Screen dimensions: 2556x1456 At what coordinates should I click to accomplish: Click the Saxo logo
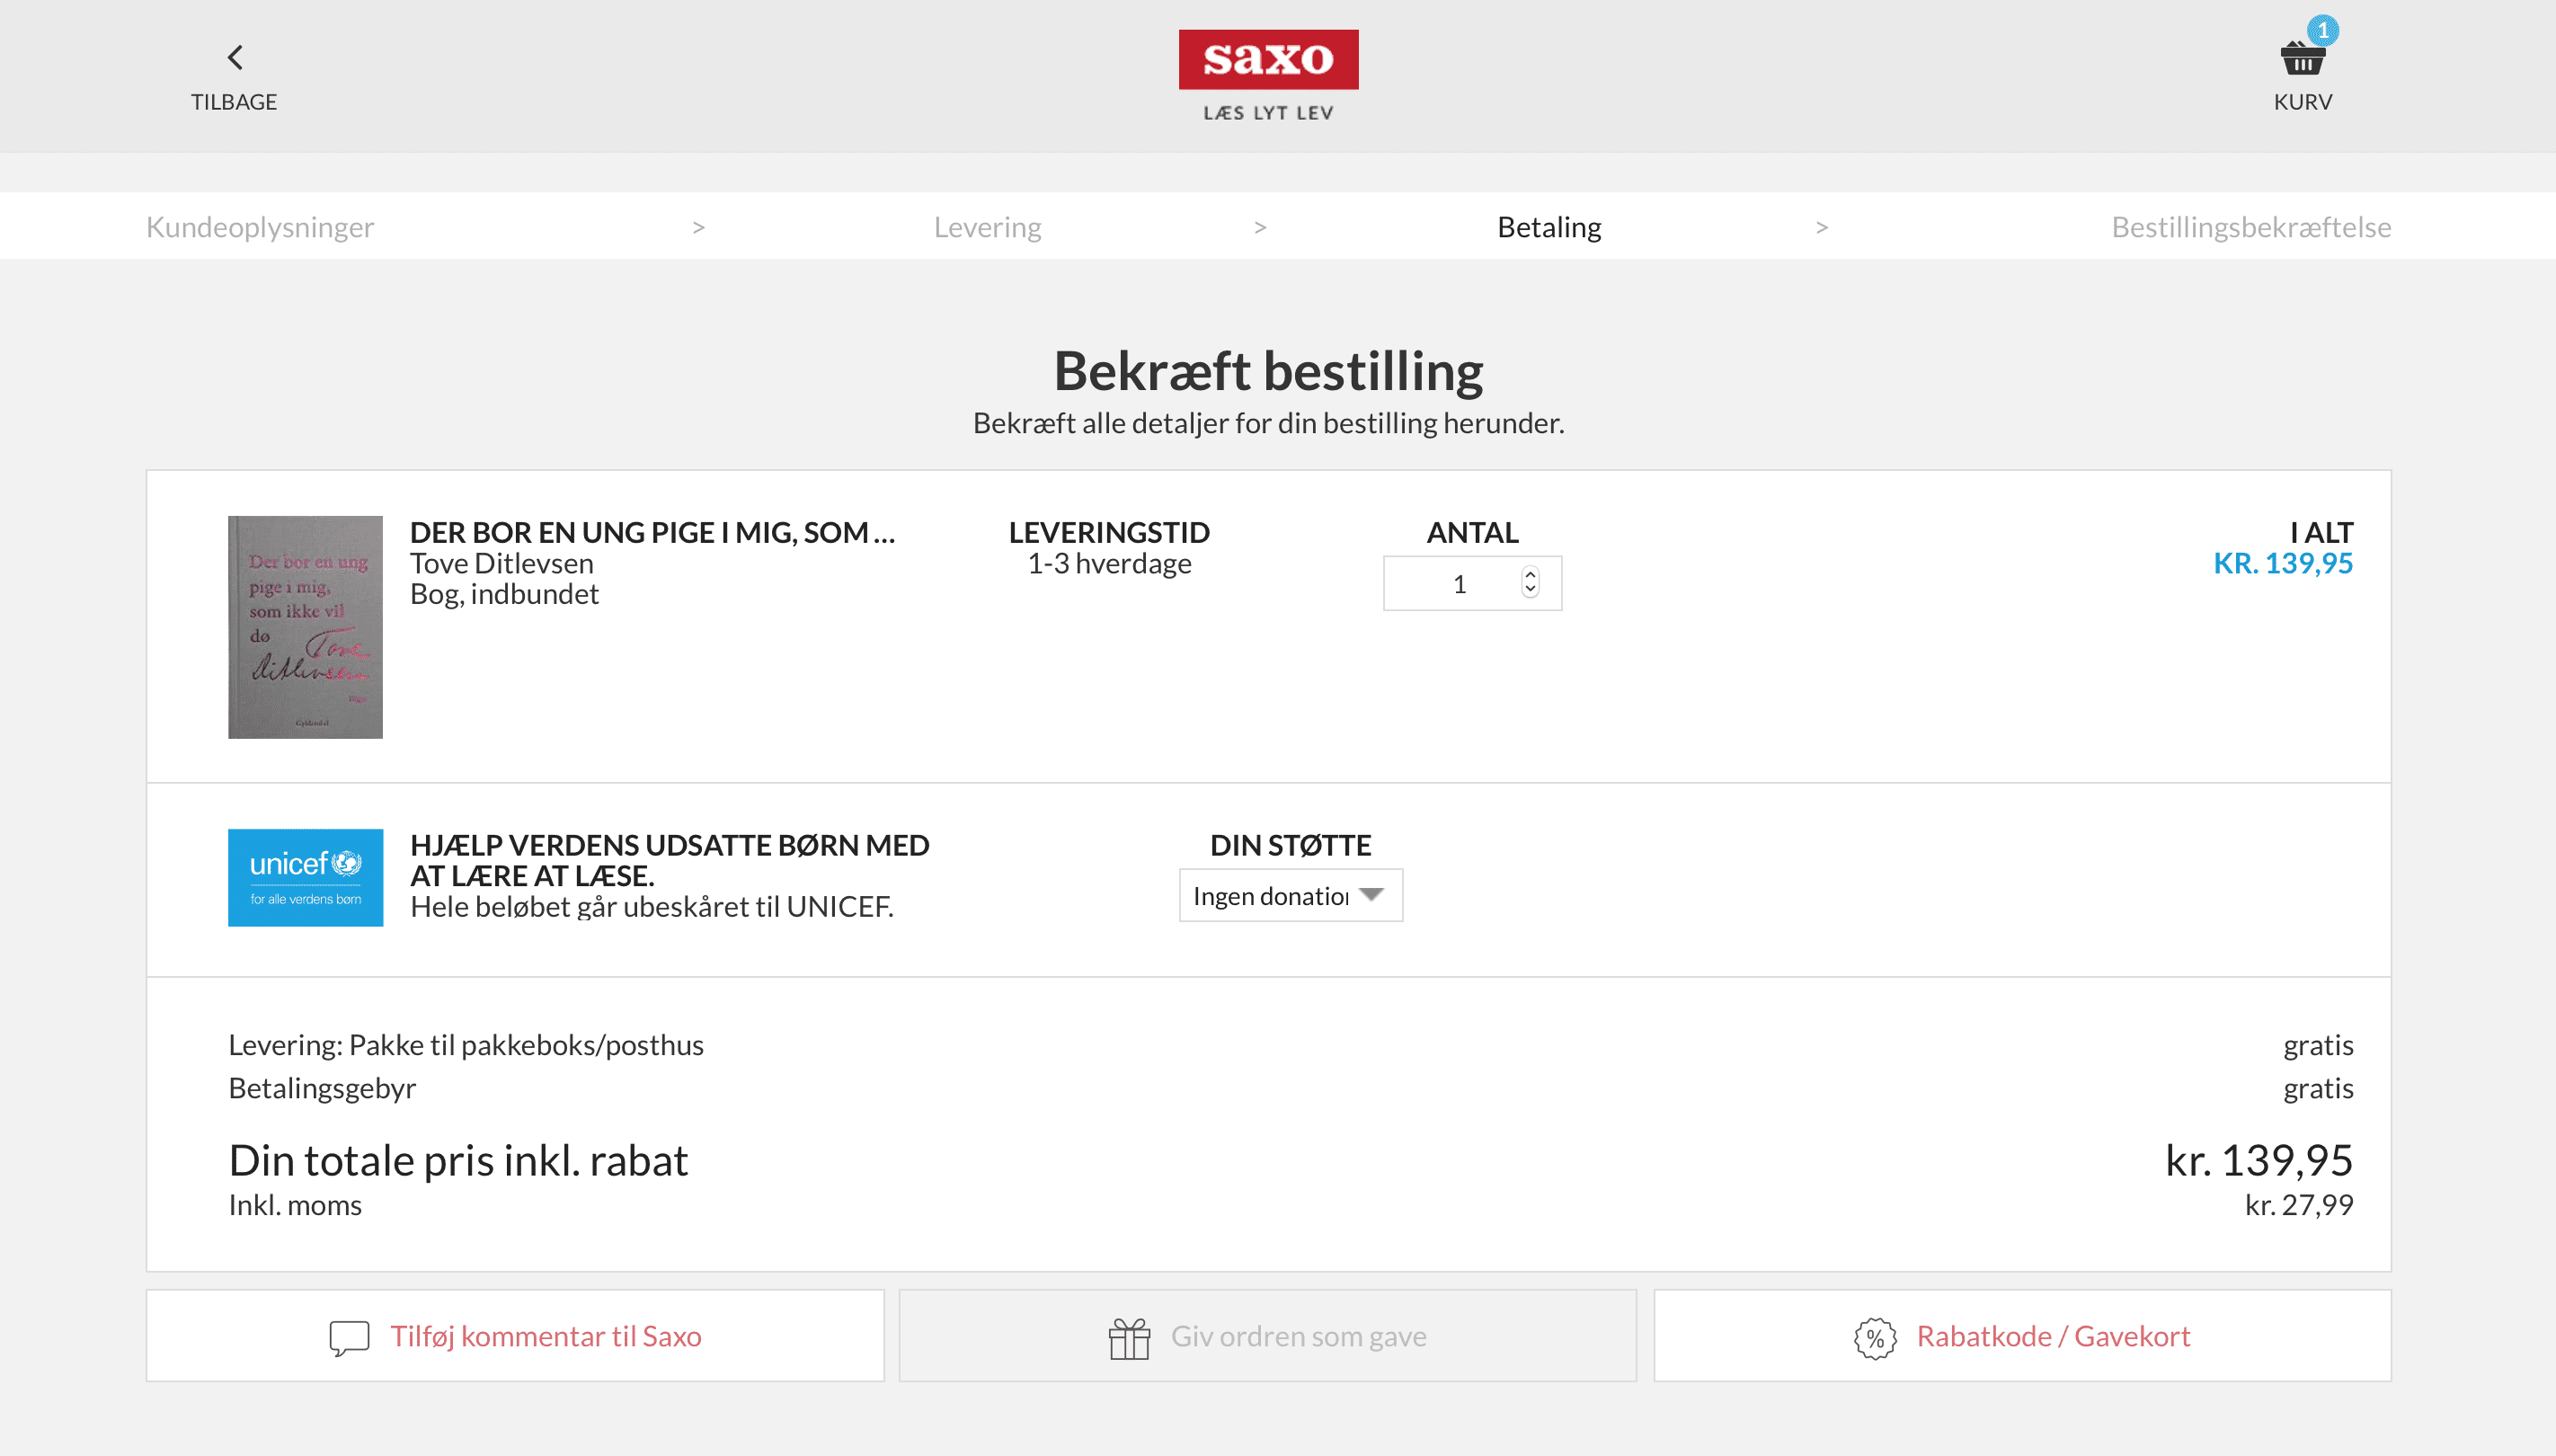(1268, 59)
